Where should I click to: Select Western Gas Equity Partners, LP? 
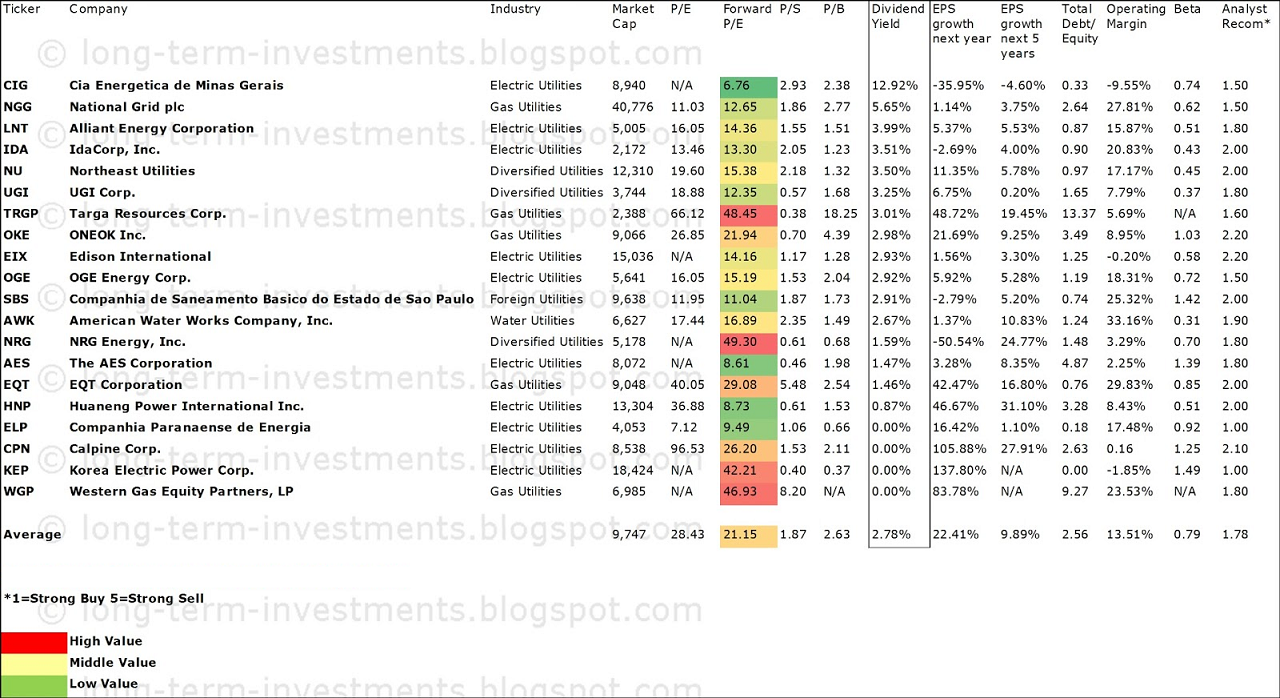[180, 492]
